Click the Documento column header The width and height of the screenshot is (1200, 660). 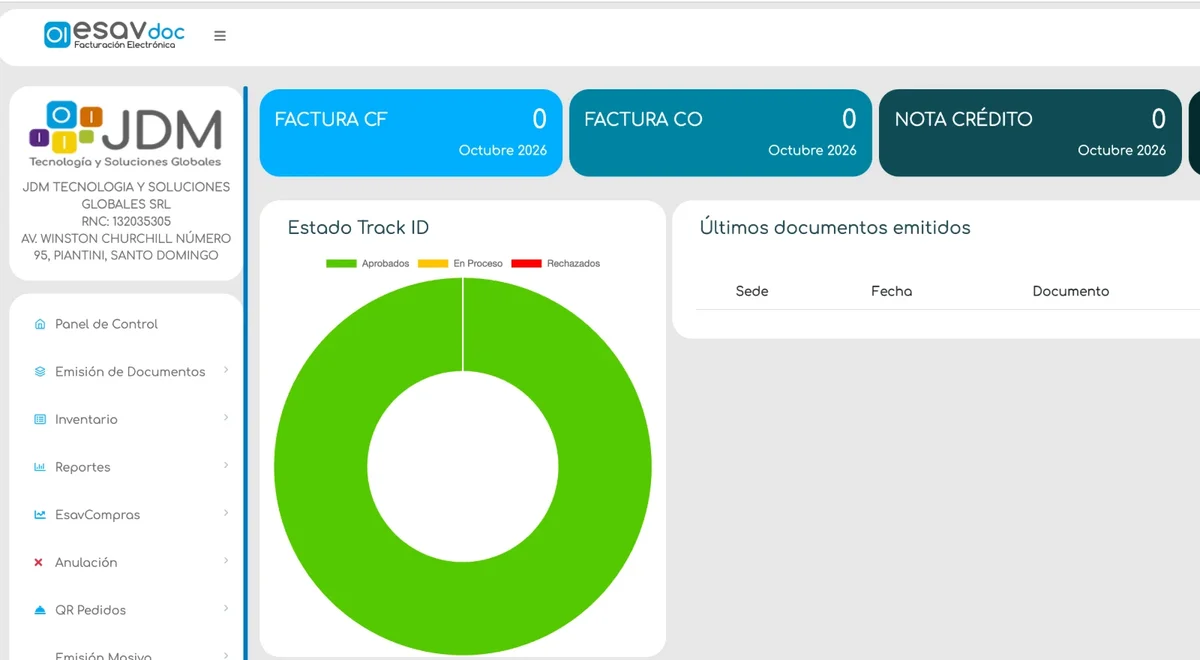coord(1071,291)
